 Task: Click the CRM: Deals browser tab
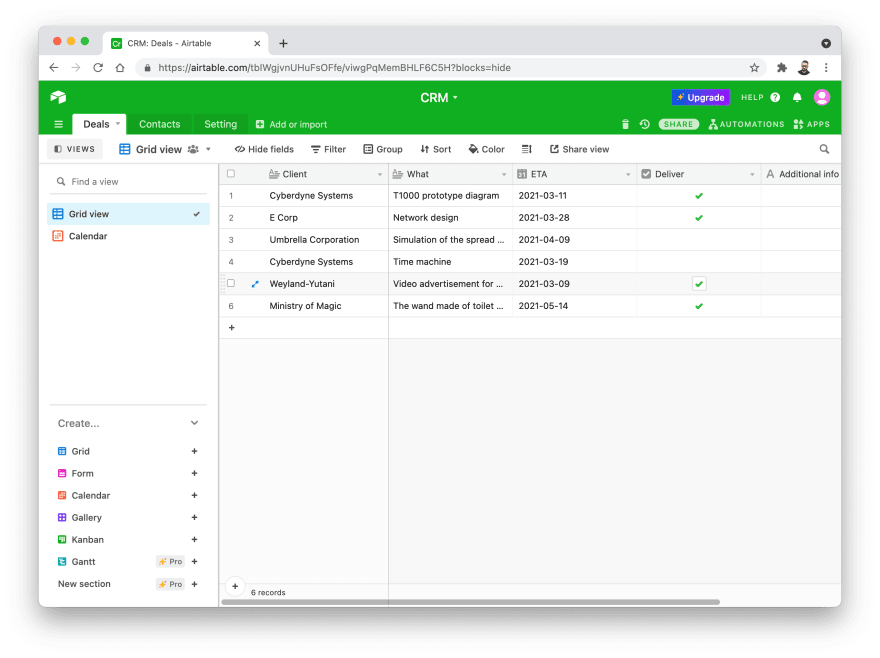point(185,43)
